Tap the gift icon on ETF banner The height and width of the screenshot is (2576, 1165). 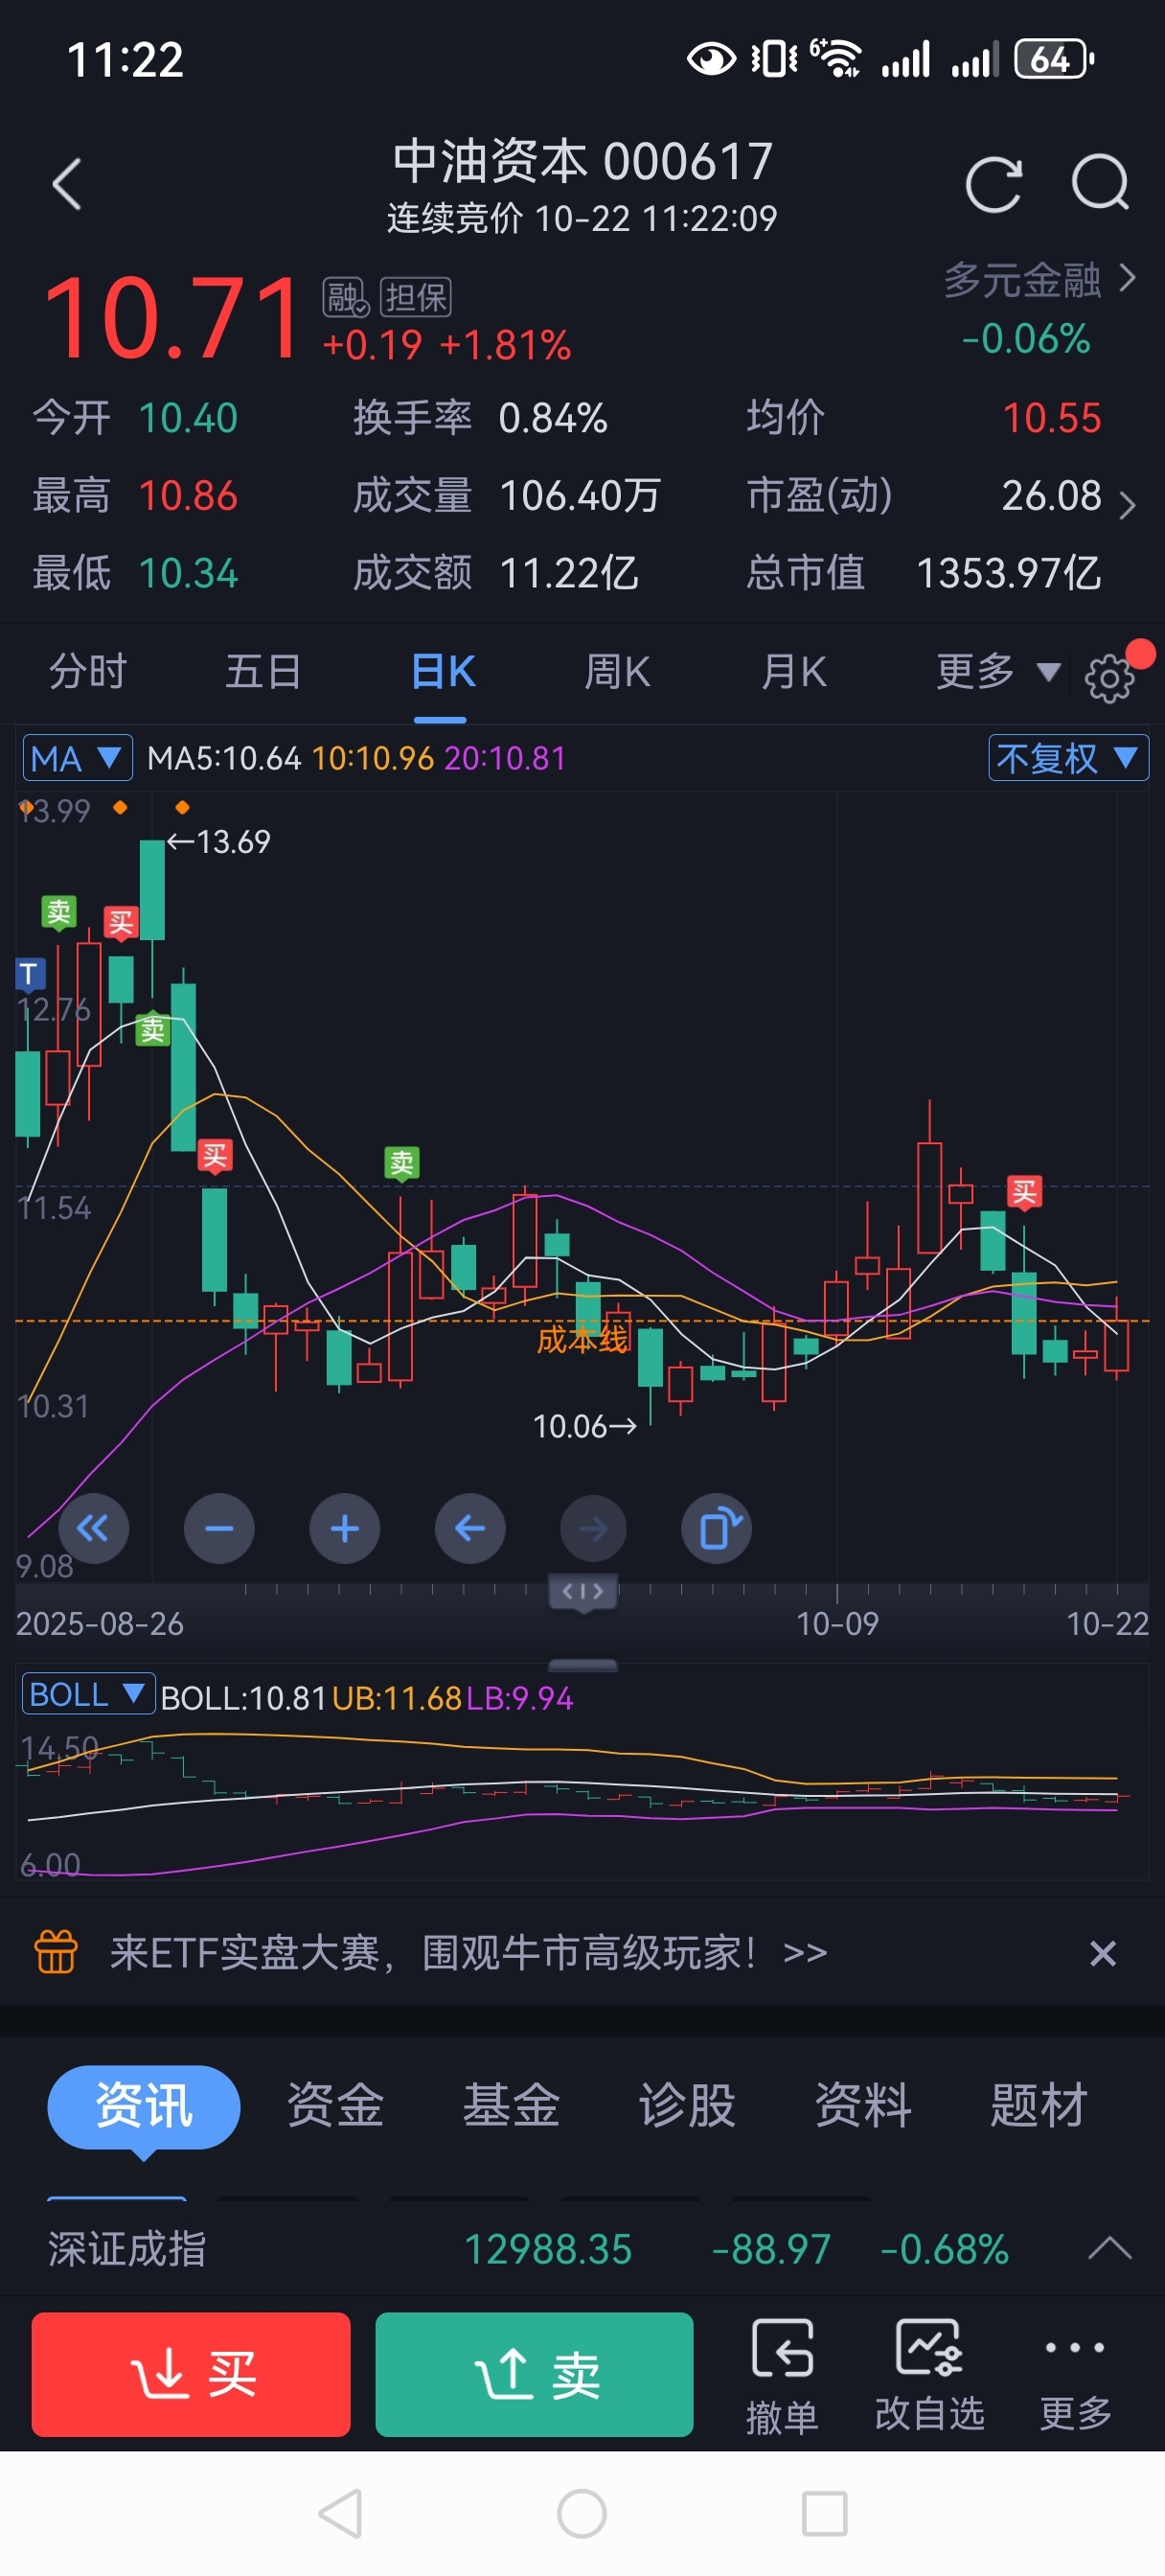56,1951
